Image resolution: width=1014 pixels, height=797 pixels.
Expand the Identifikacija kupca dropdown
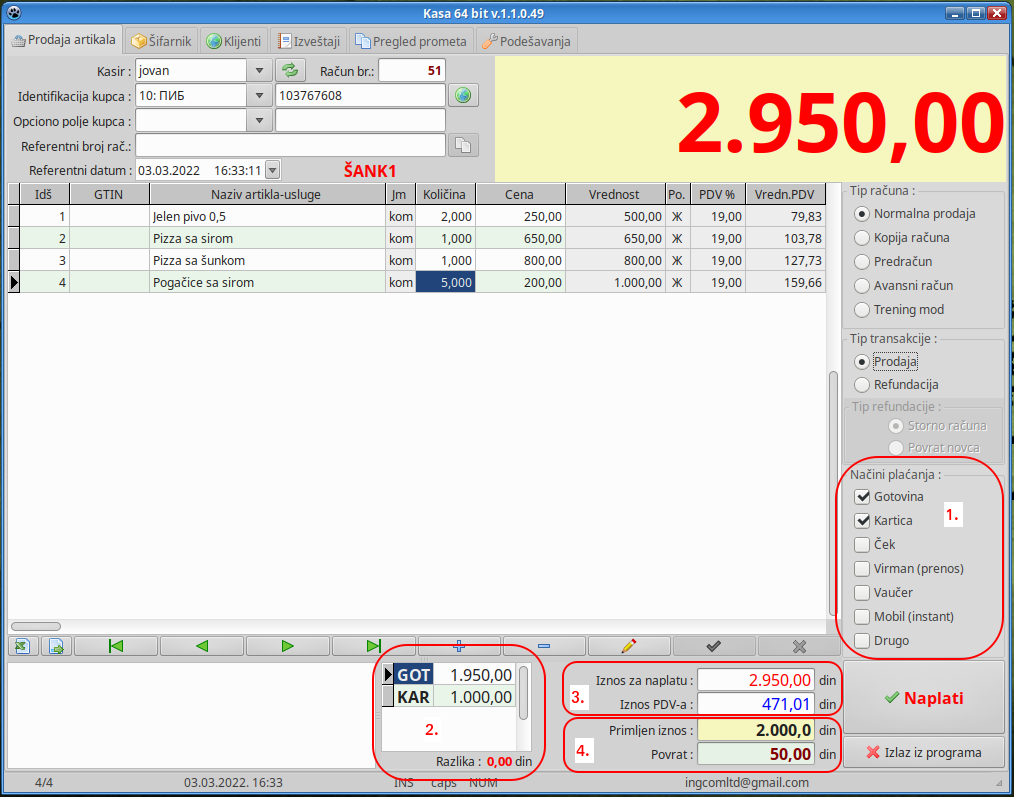point(259,95)
